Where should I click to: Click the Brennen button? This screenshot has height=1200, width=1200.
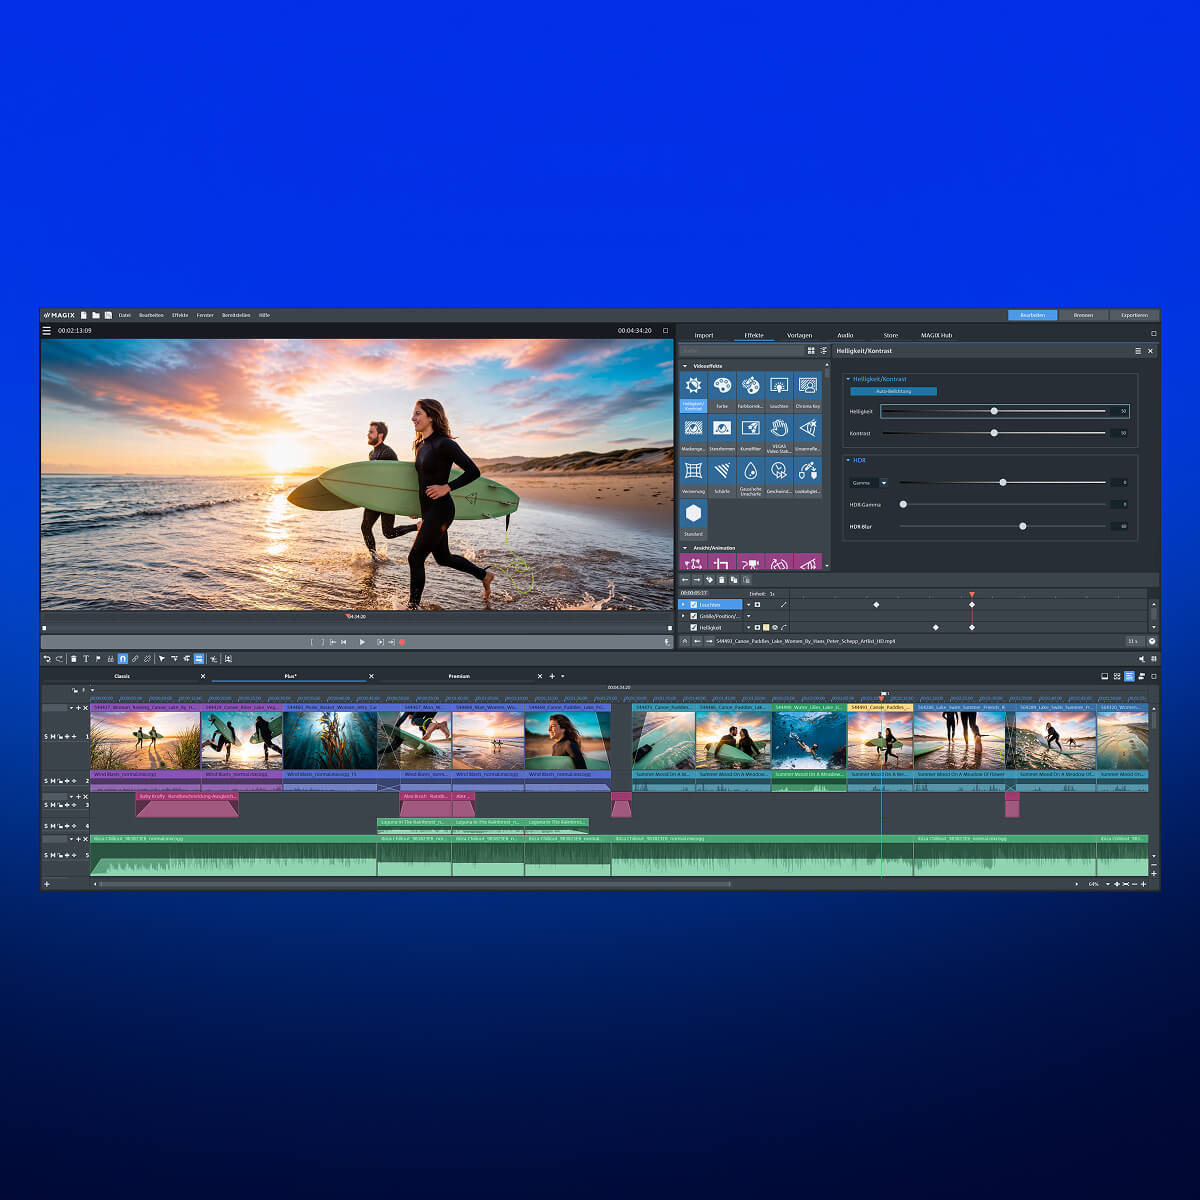(x=1083, y=315)
